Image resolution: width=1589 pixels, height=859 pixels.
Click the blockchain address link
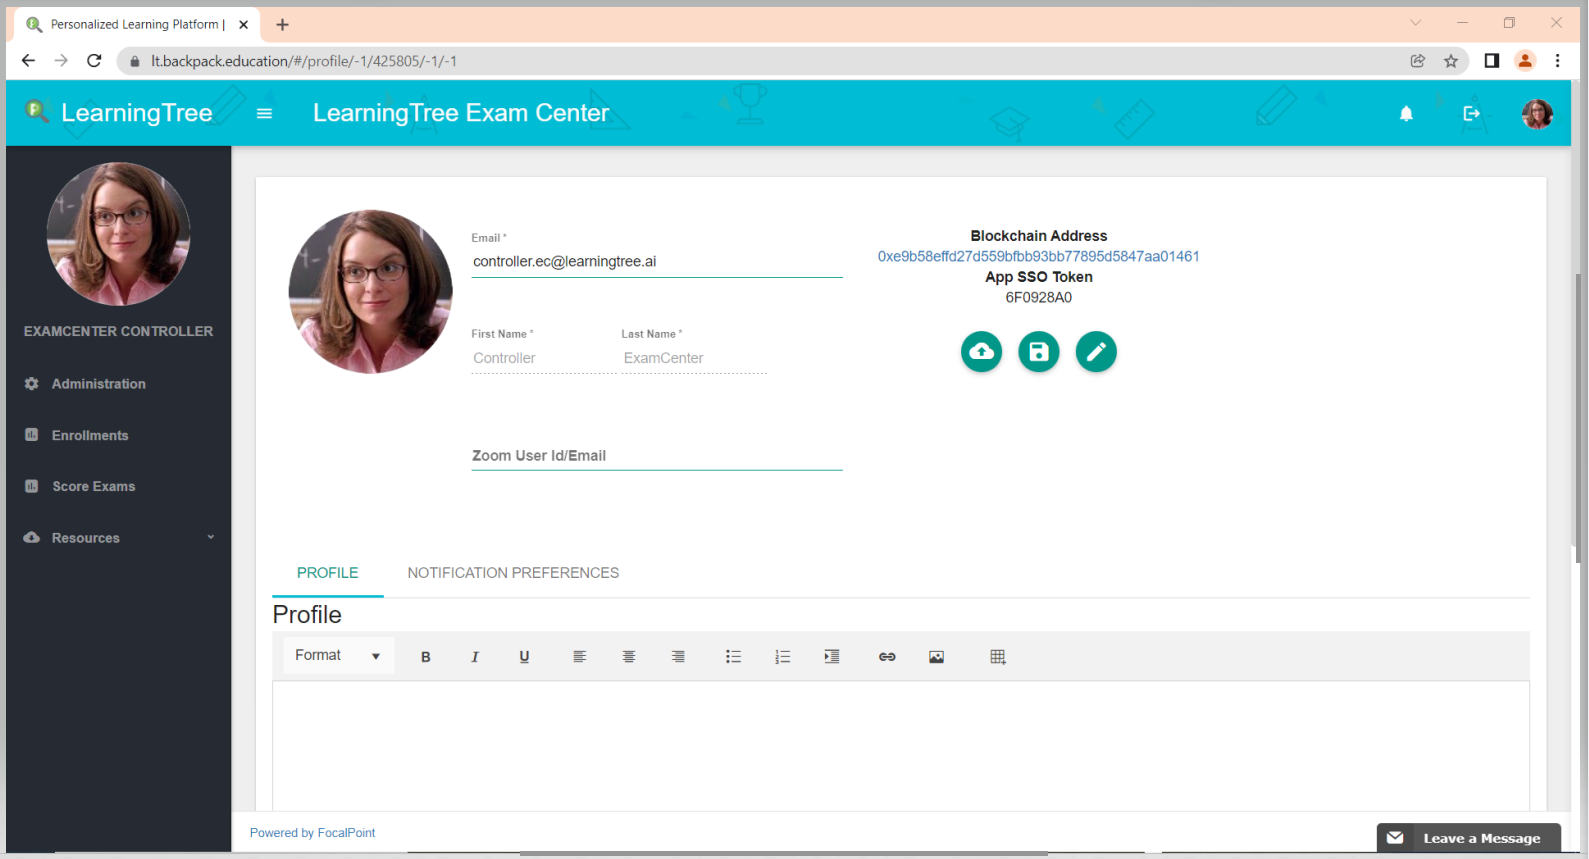[x=1038, y=257]
